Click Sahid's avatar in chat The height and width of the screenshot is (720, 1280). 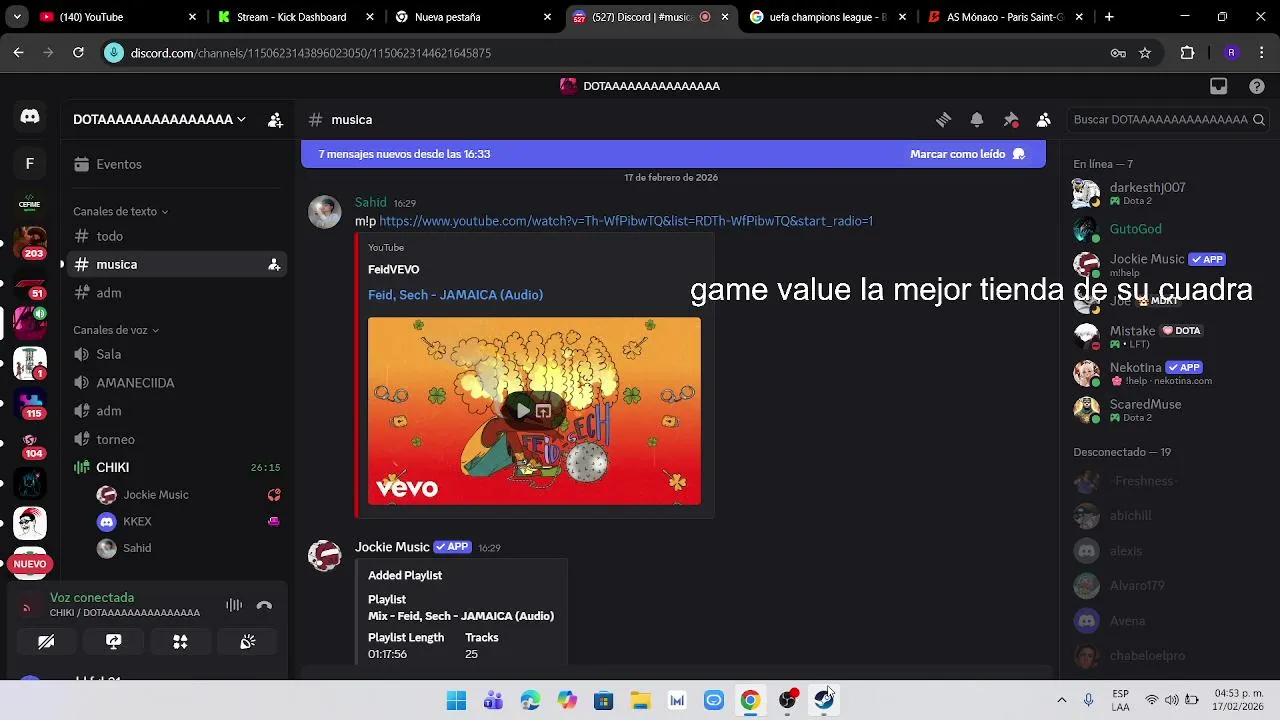pos(324,212)
